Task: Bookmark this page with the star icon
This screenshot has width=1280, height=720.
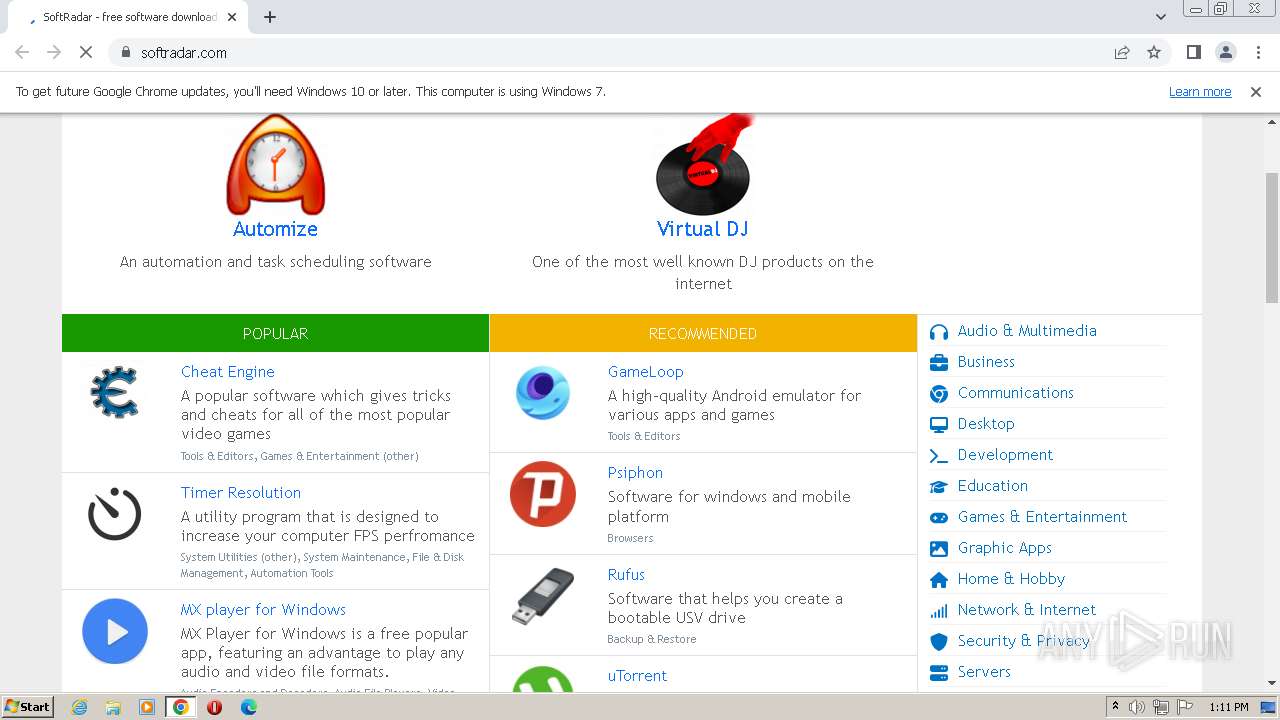Action: coord(1154,52)
